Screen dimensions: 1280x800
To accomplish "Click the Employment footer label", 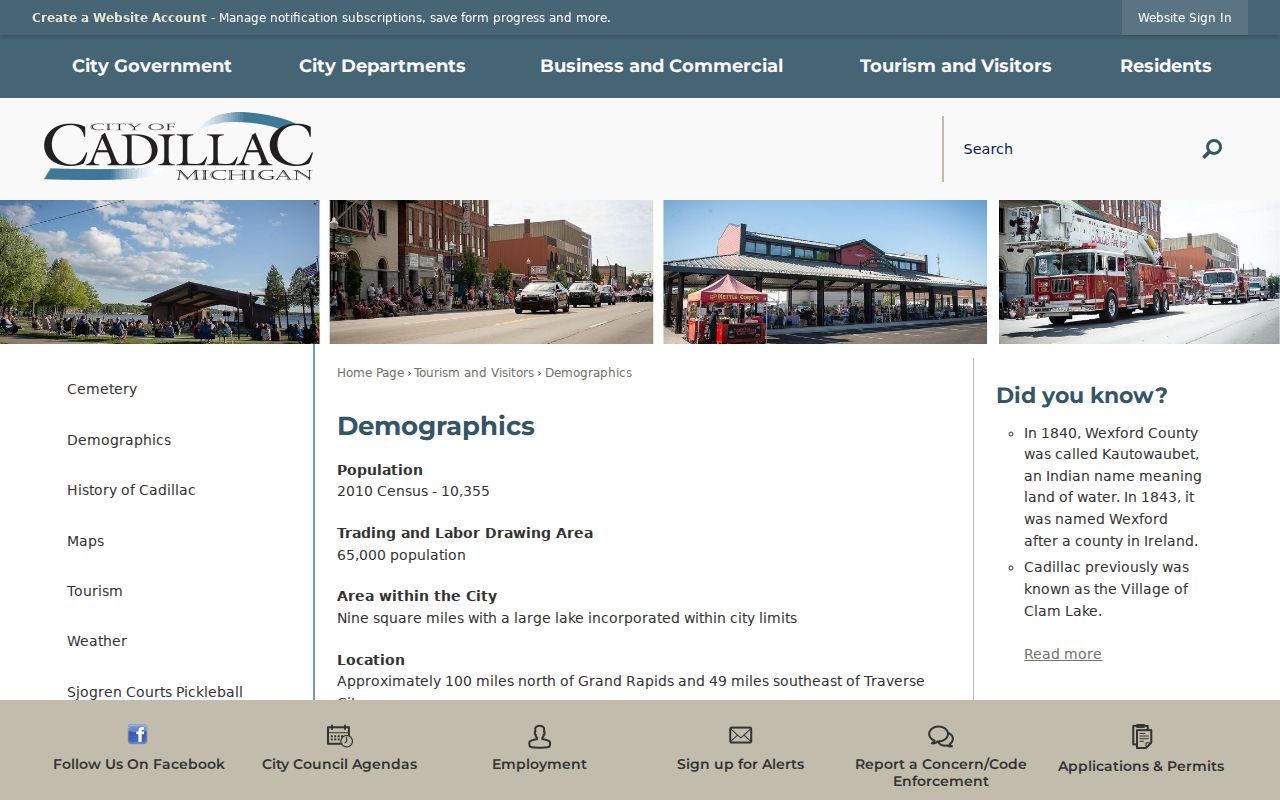I will (x=539, y=764).
